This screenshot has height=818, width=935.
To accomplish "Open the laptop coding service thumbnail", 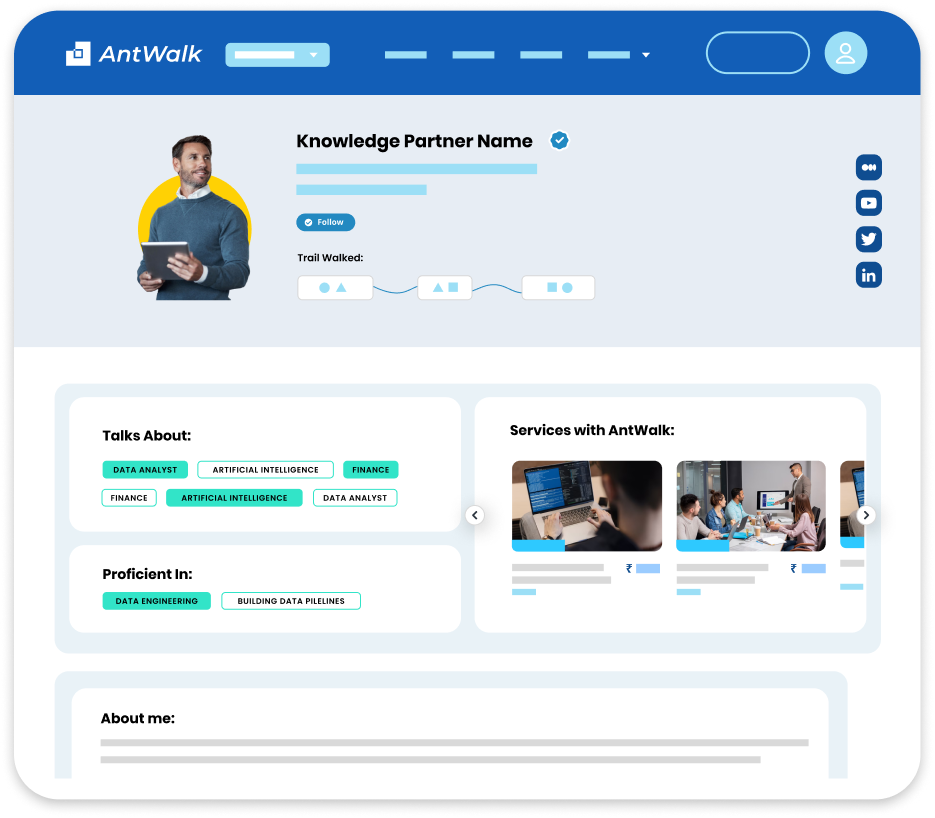I will click(x=587, y=506).
